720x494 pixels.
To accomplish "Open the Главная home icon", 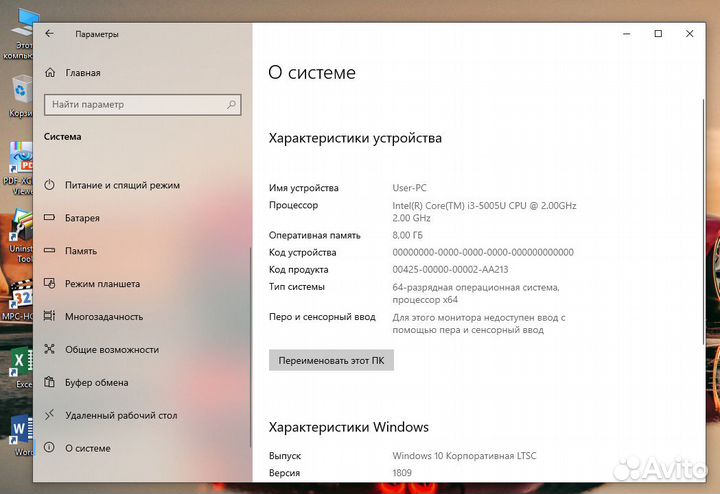I will point(50,73).
